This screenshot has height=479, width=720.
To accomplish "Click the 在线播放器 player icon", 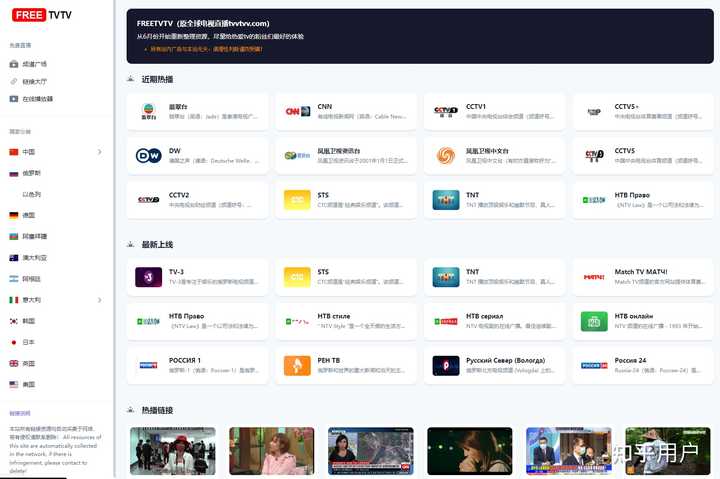I will pyautogui.click(x=14, y=99).
